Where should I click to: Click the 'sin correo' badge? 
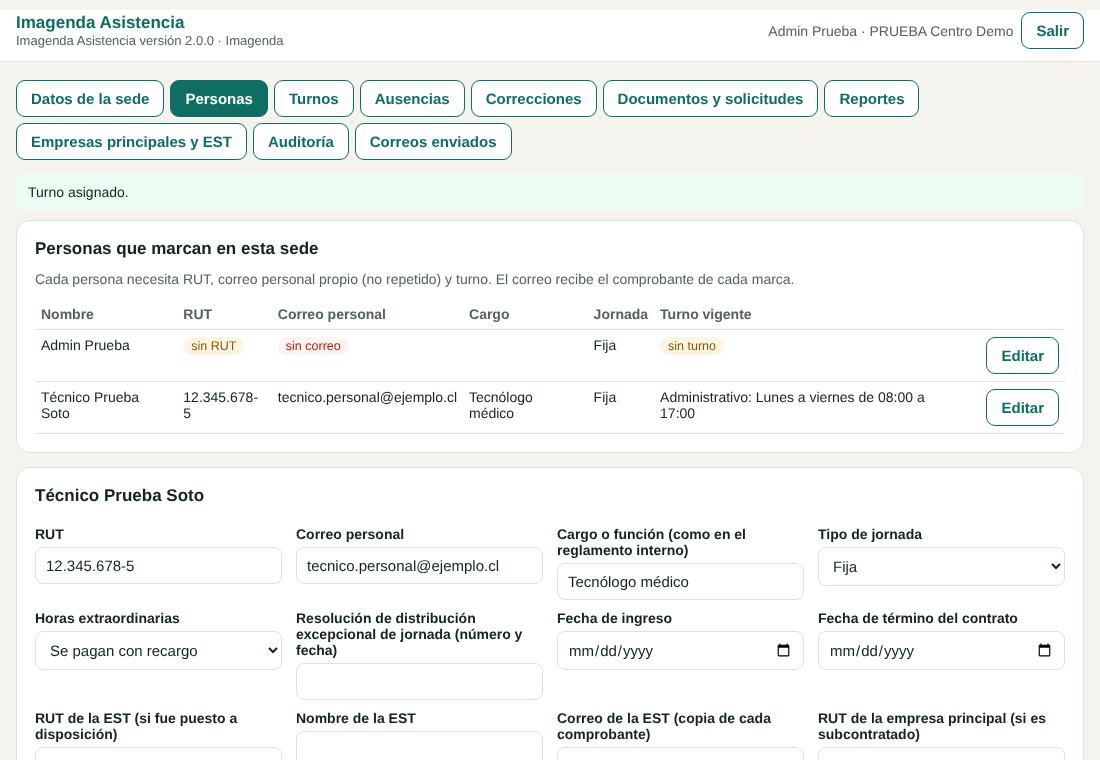coord(313,346)
